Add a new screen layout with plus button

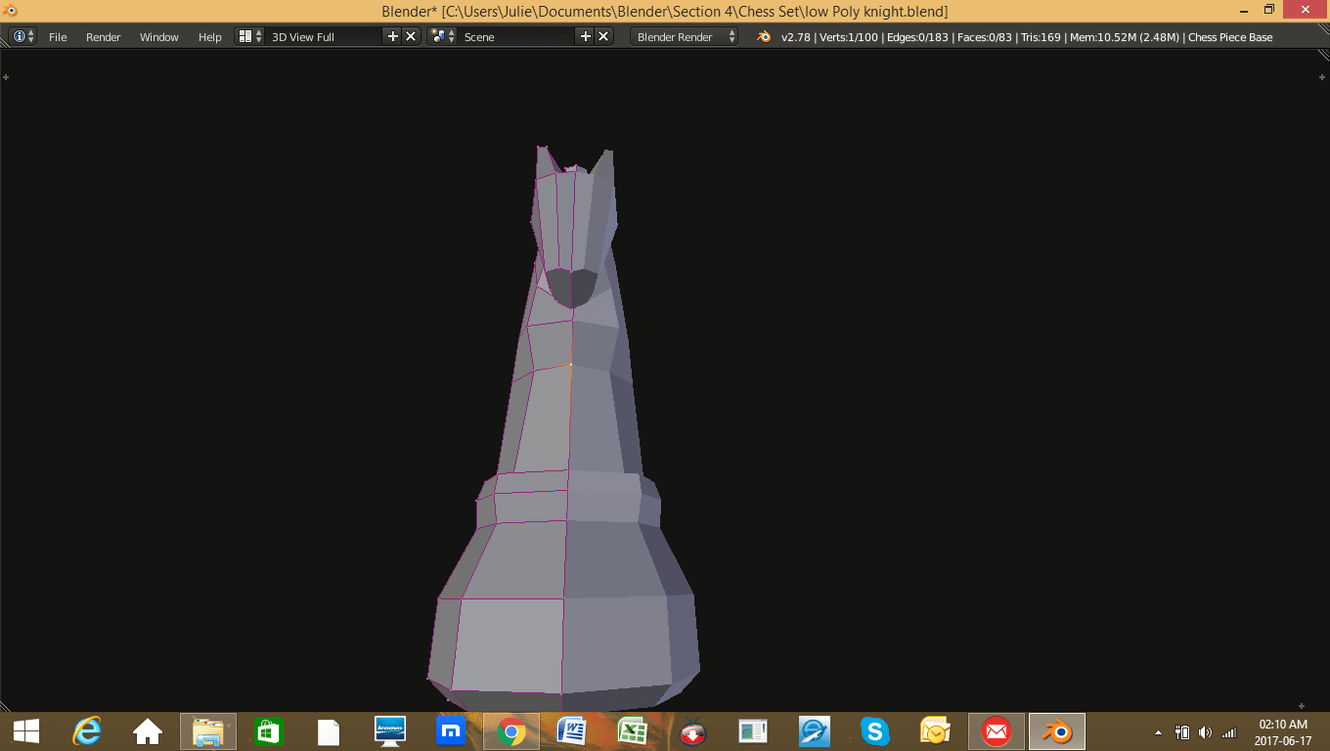[x=393, y=36]
